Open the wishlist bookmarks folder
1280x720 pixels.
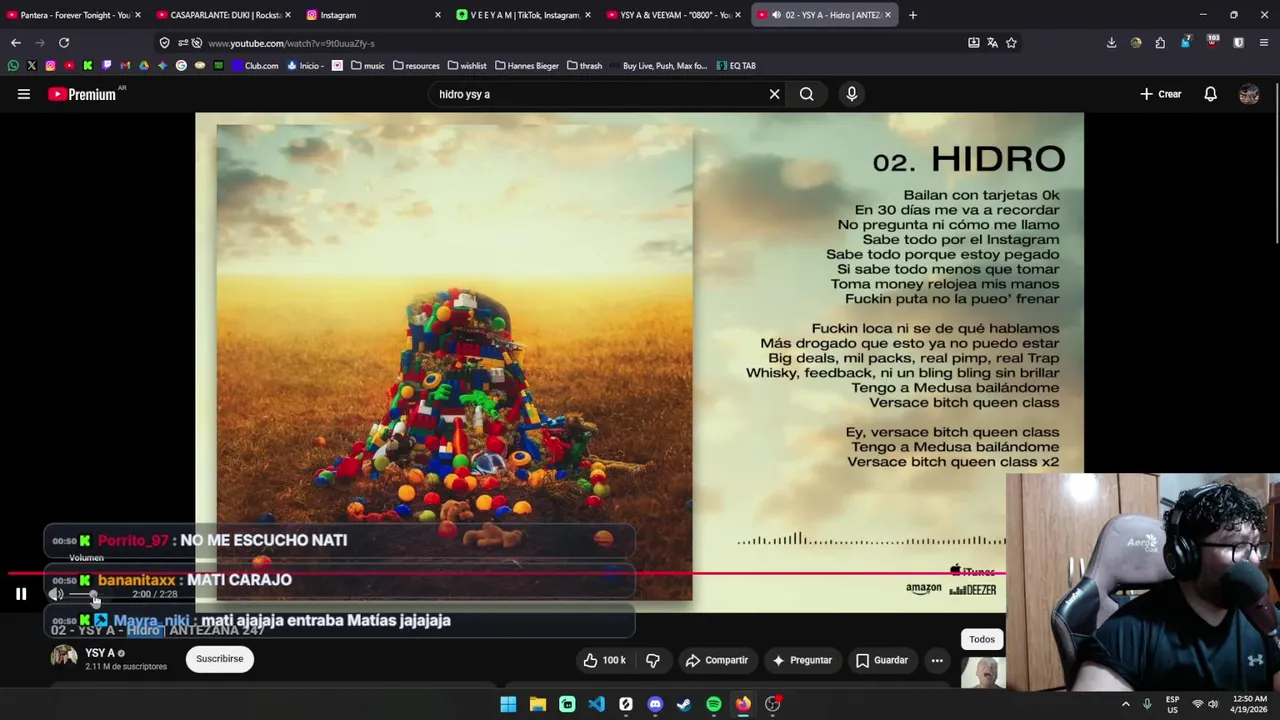467,66
